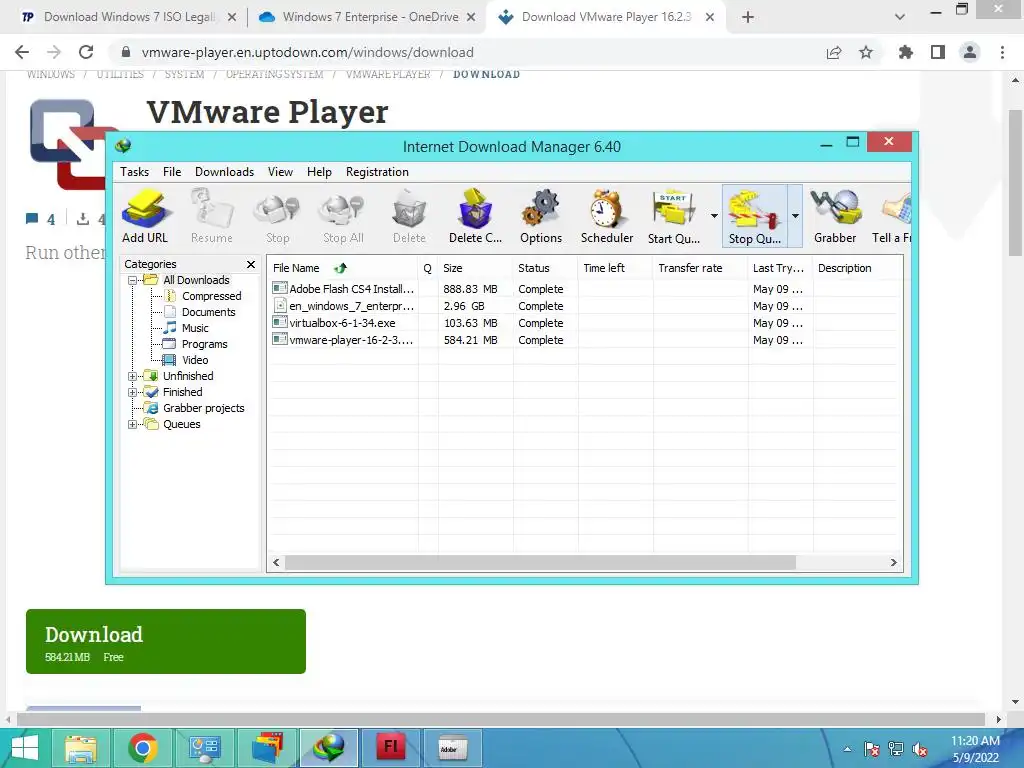The width and height of the screenshot is (1024, 768).
Task: Open File Explorer from taskbar
Action: 80,748
